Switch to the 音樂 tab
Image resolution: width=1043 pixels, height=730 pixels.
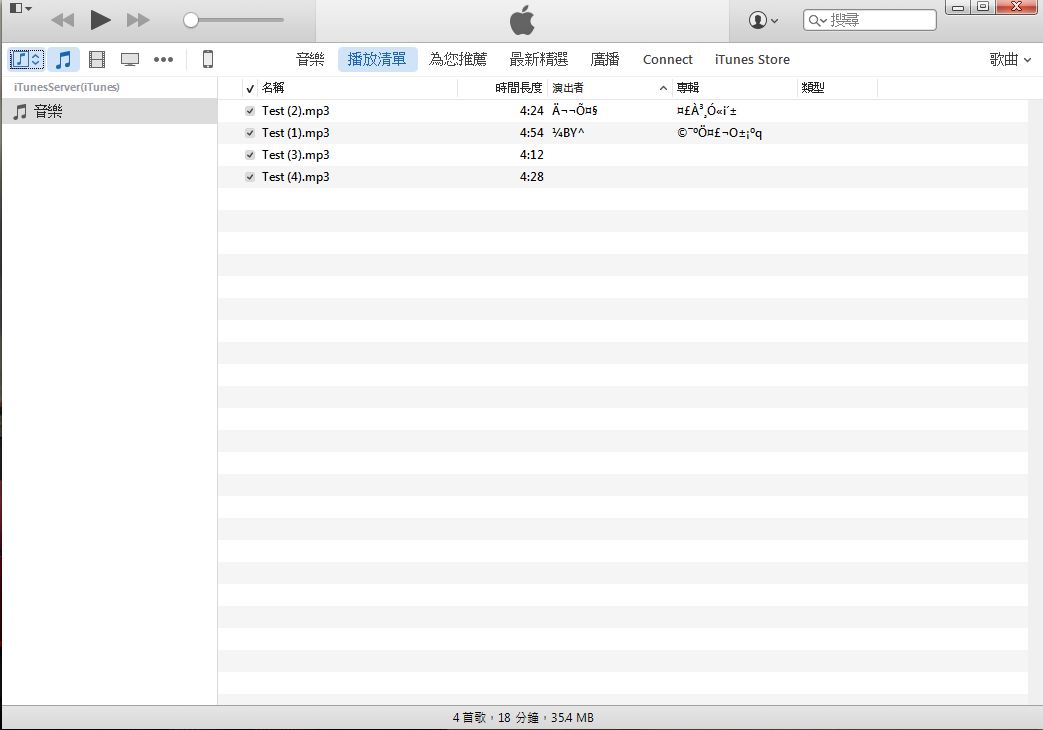click(x=310, y=59)
